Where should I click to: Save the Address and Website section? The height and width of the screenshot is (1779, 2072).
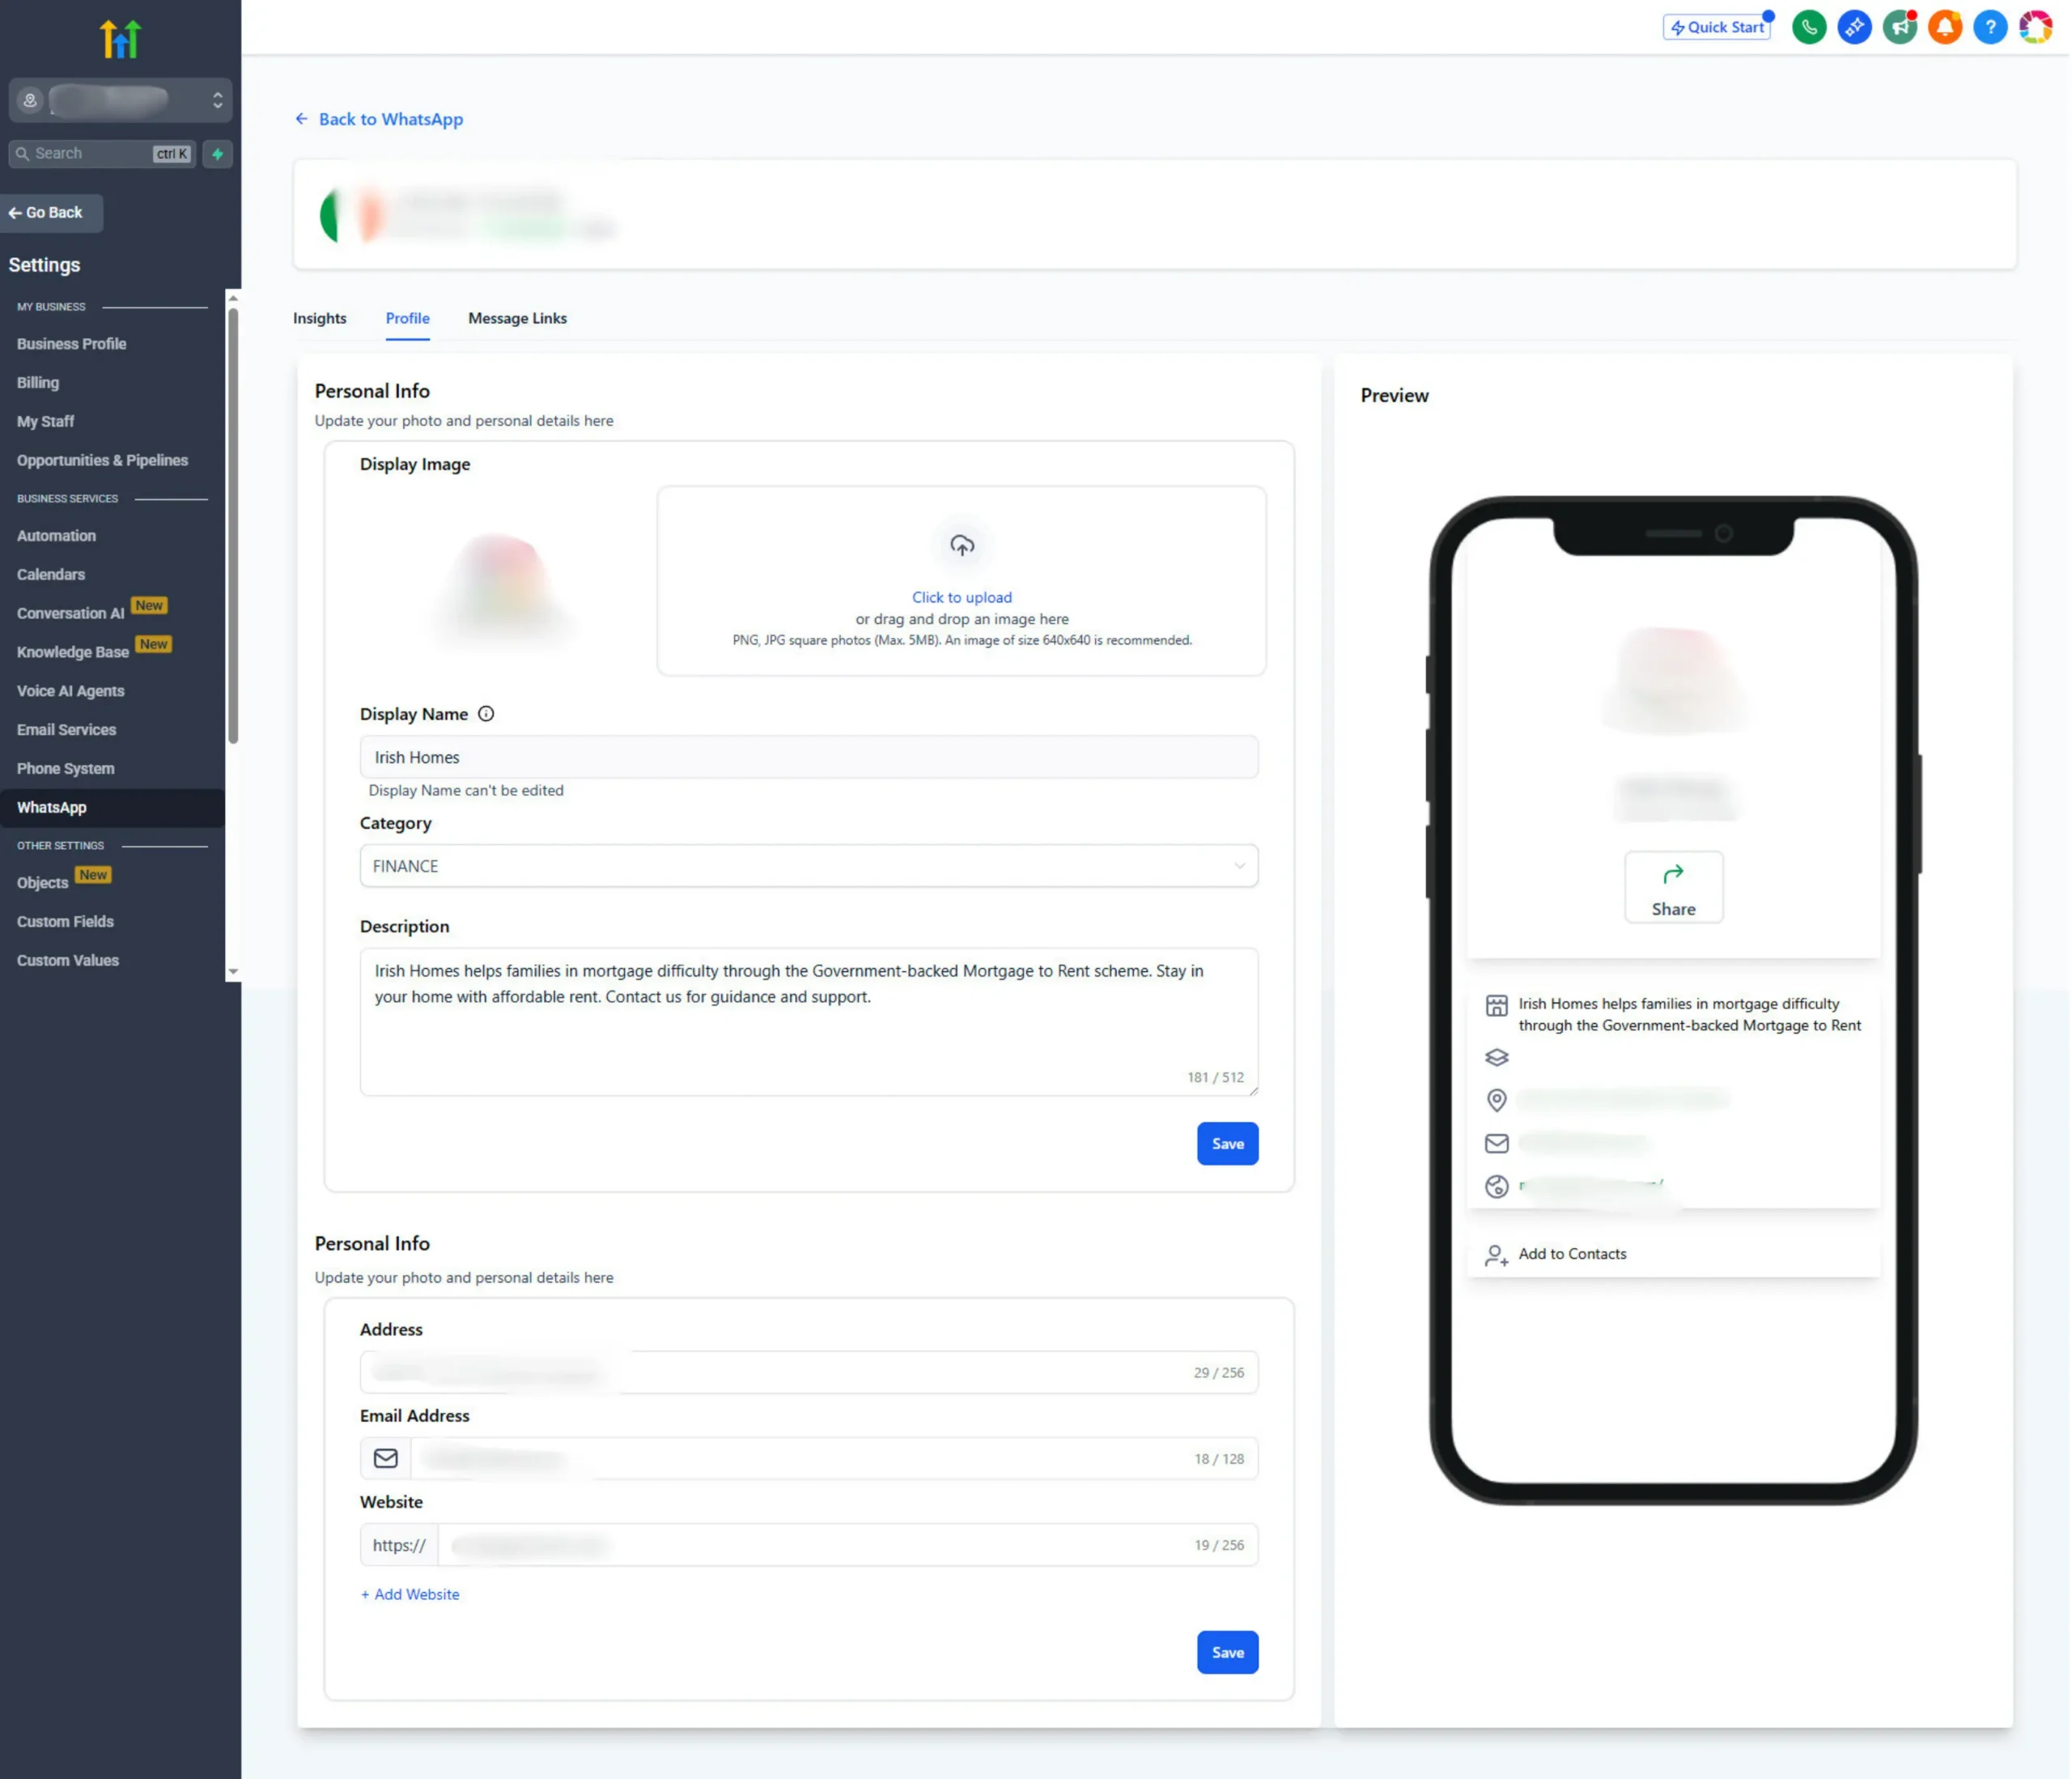coord(1227,1652)
